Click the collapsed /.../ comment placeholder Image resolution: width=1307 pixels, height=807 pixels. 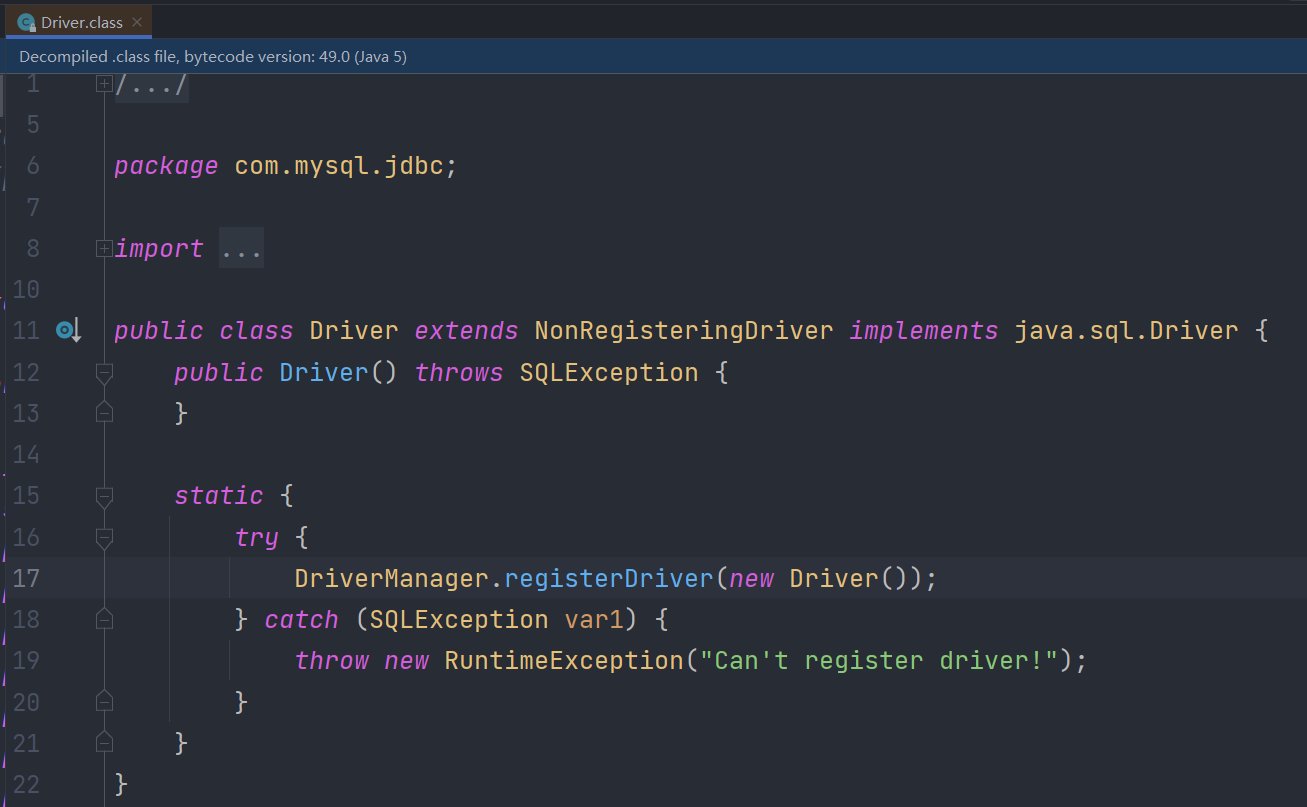(x=151, y=85)
